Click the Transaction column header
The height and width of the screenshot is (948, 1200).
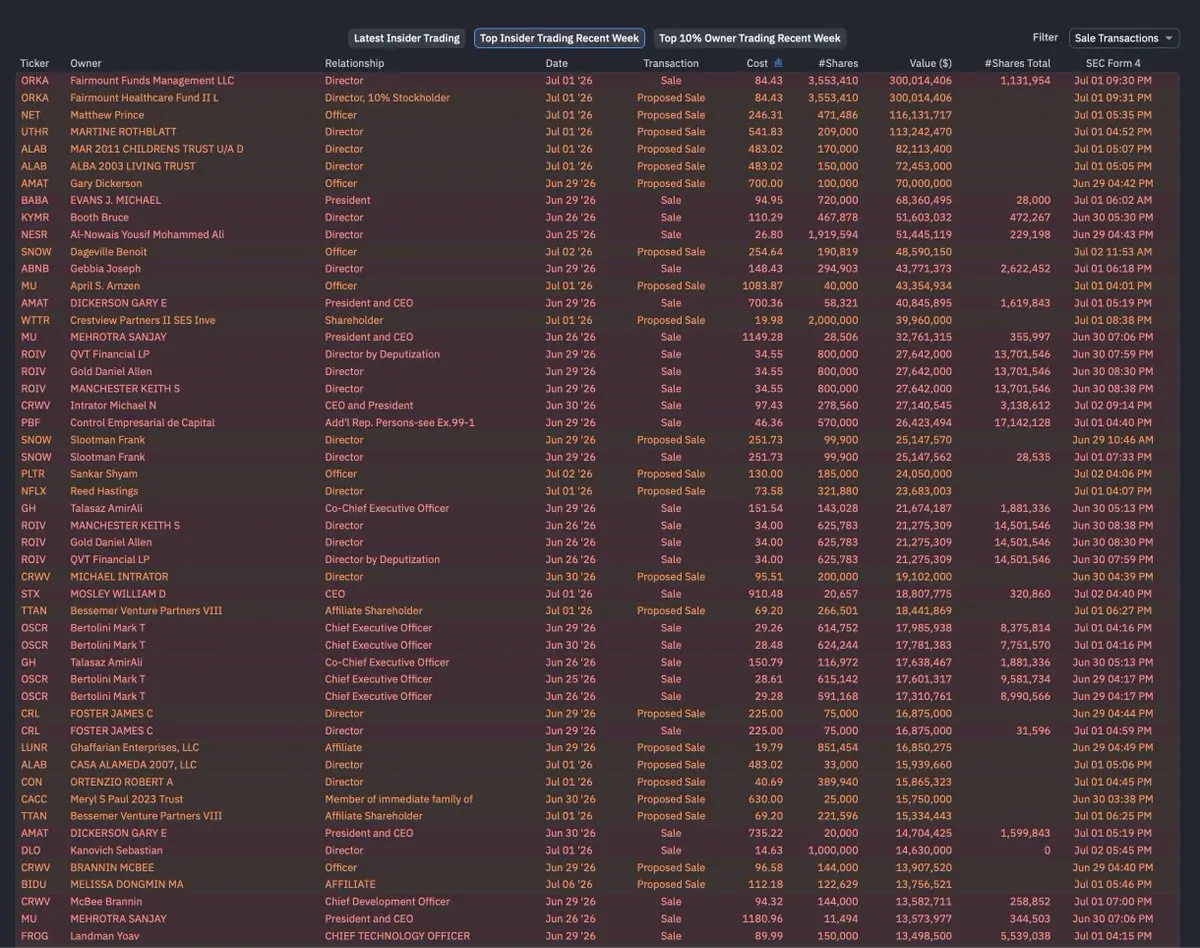pos(671,63)
